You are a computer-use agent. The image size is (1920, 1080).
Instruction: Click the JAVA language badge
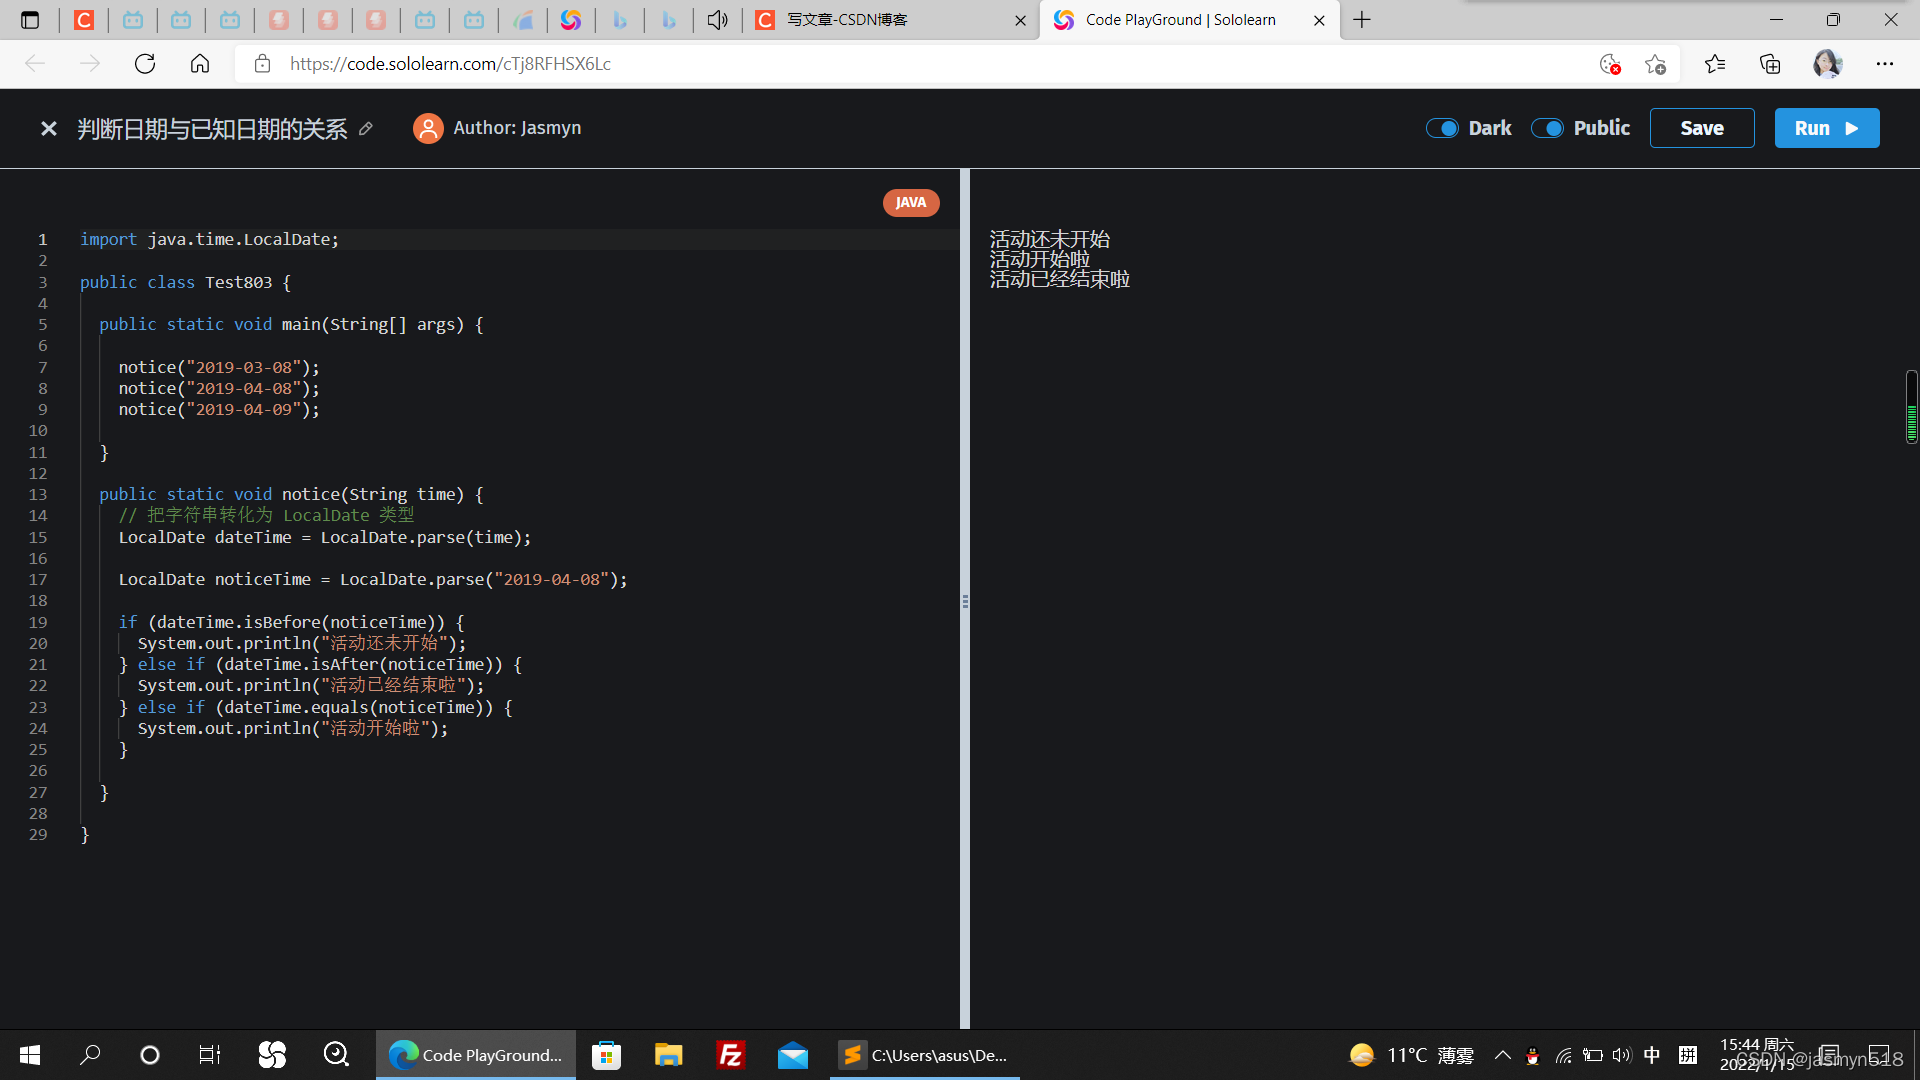[x=911, y=202]
